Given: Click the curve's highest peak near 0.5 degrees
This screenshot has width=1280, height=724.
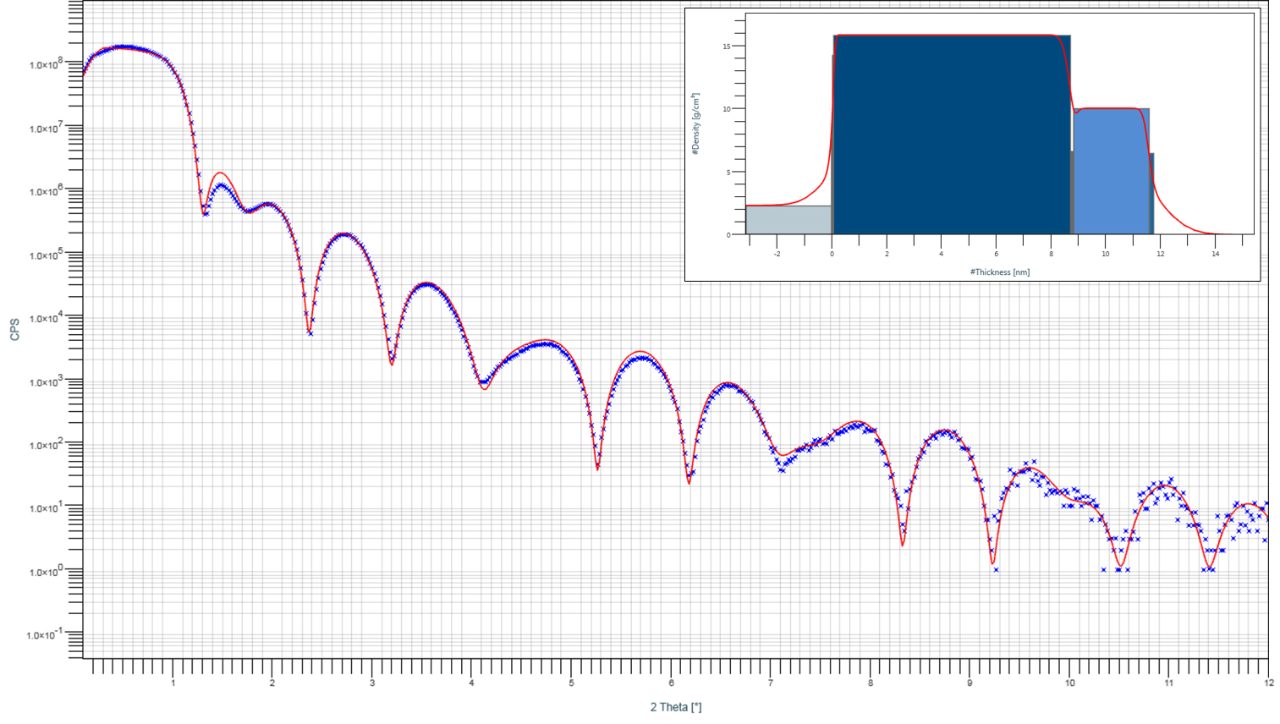Looking at the screenshot, I should click(122, 47).
